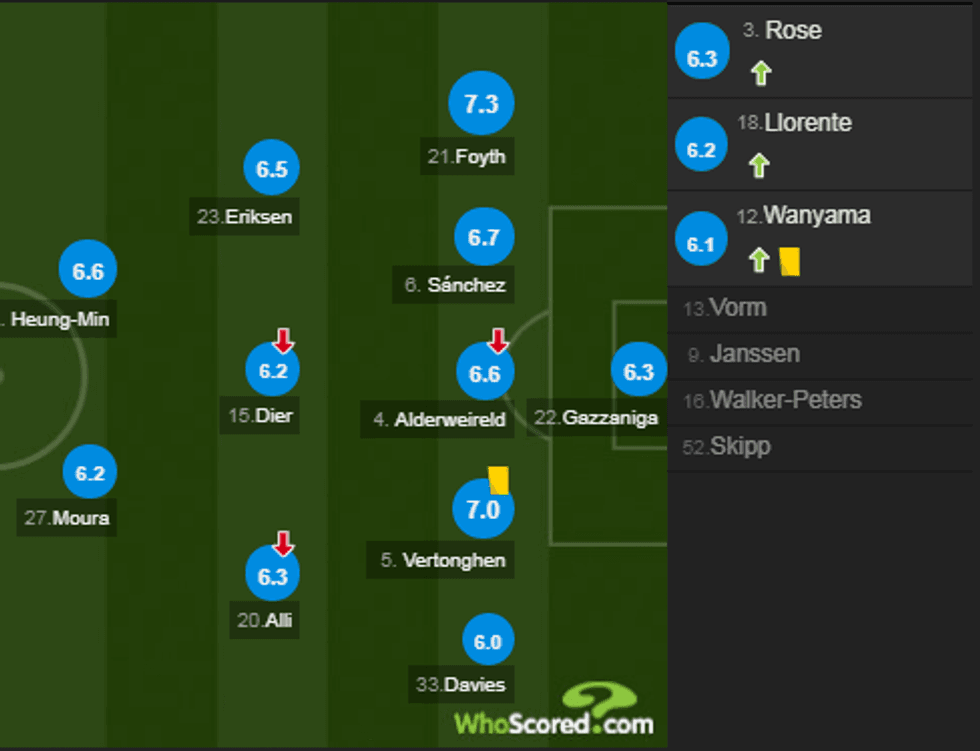980x751 pixels.
Task: Select Gazzaniga's 6.3 goalkeeper rating circle
Action: [638, 369]
